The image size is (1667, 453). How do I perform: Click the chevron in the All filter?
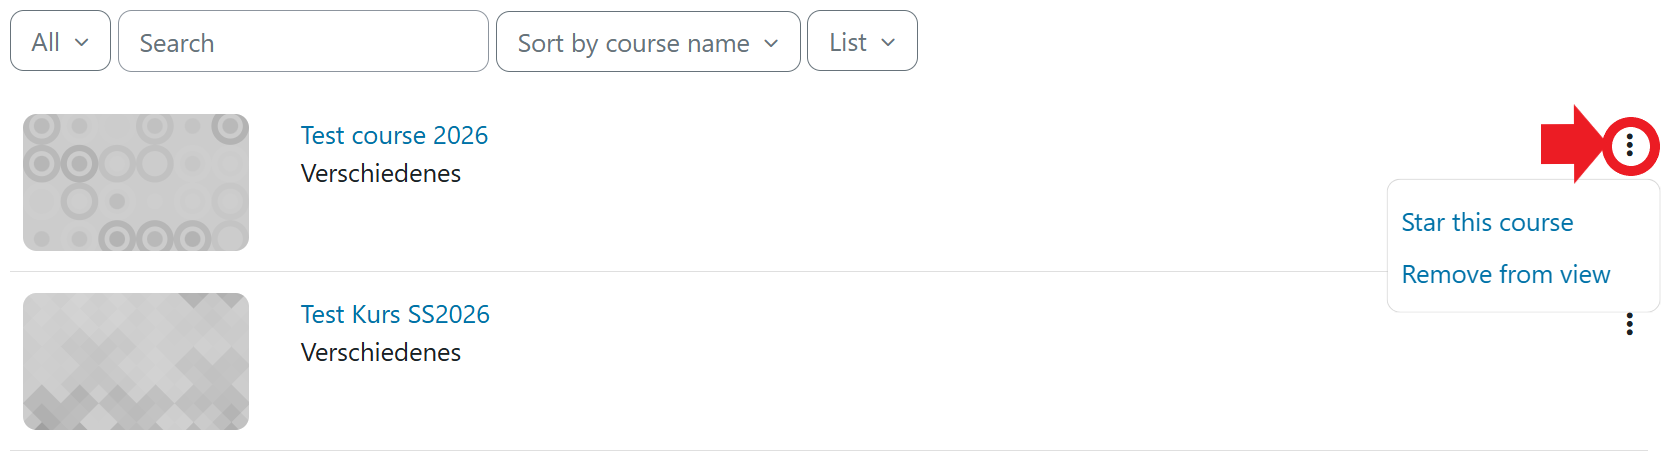pyautogui.click(x=82, y=42)
